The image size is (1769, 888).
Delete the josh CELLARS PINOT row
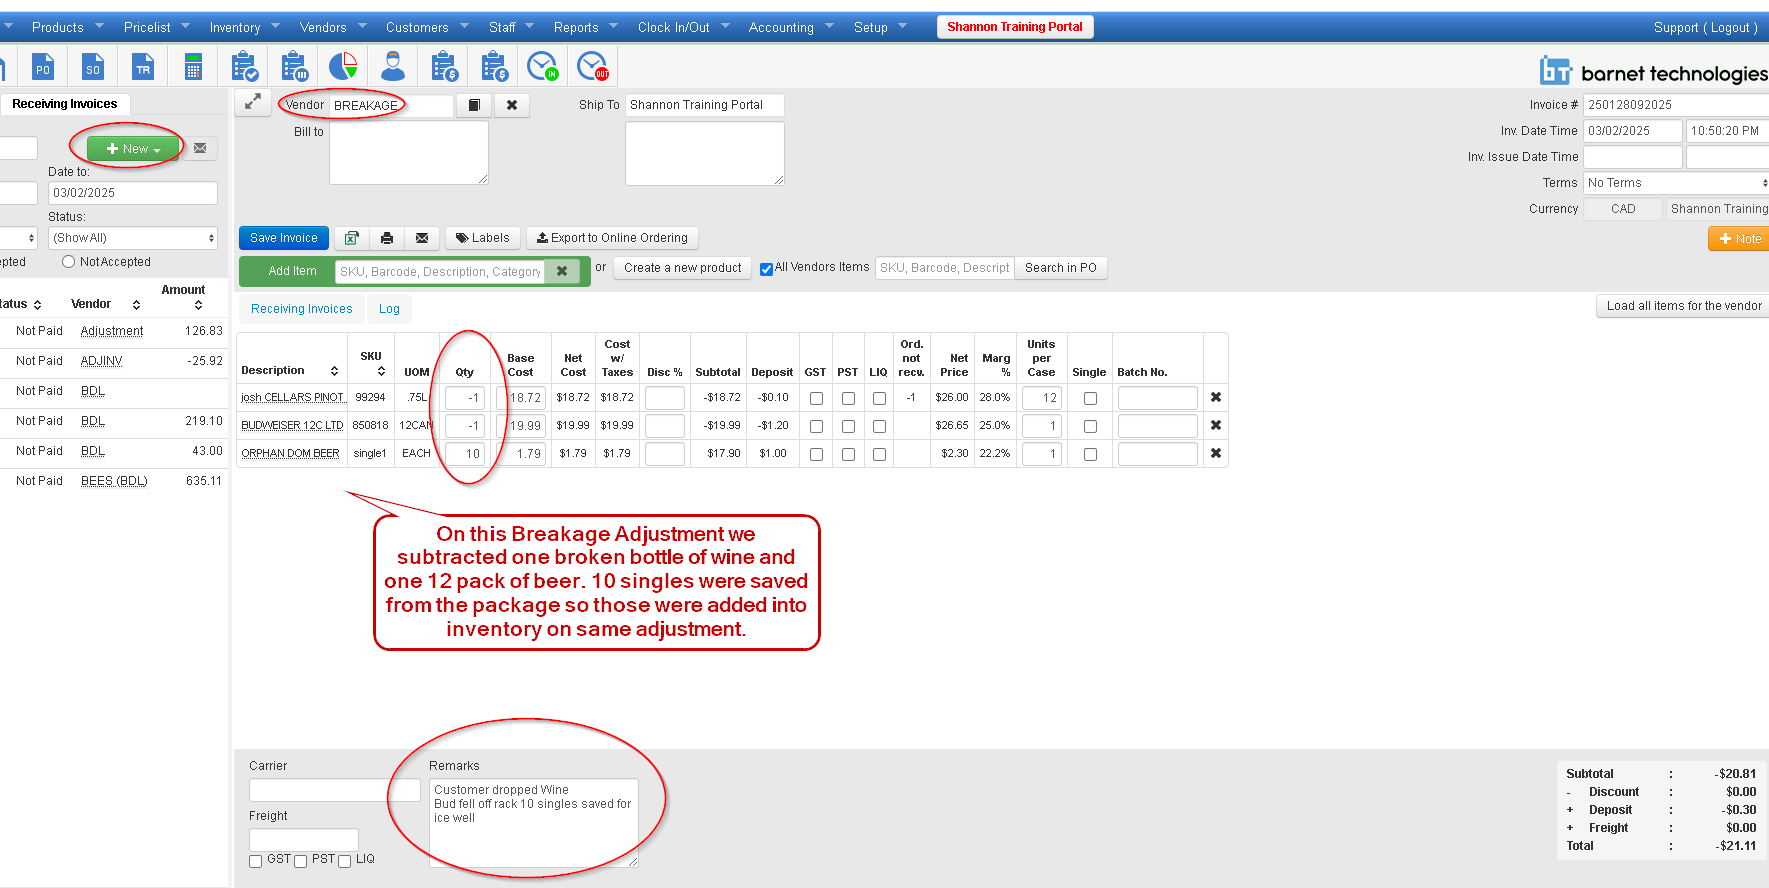(1216, 397)
